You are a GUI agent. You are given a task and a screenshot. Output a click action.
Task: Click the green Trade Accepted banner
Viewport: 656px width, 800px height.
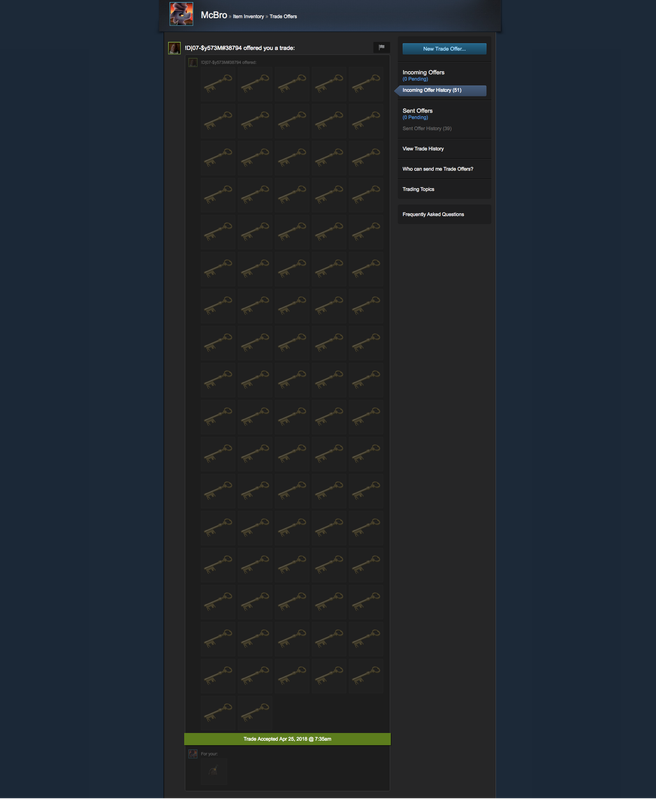tap(287, 739)
